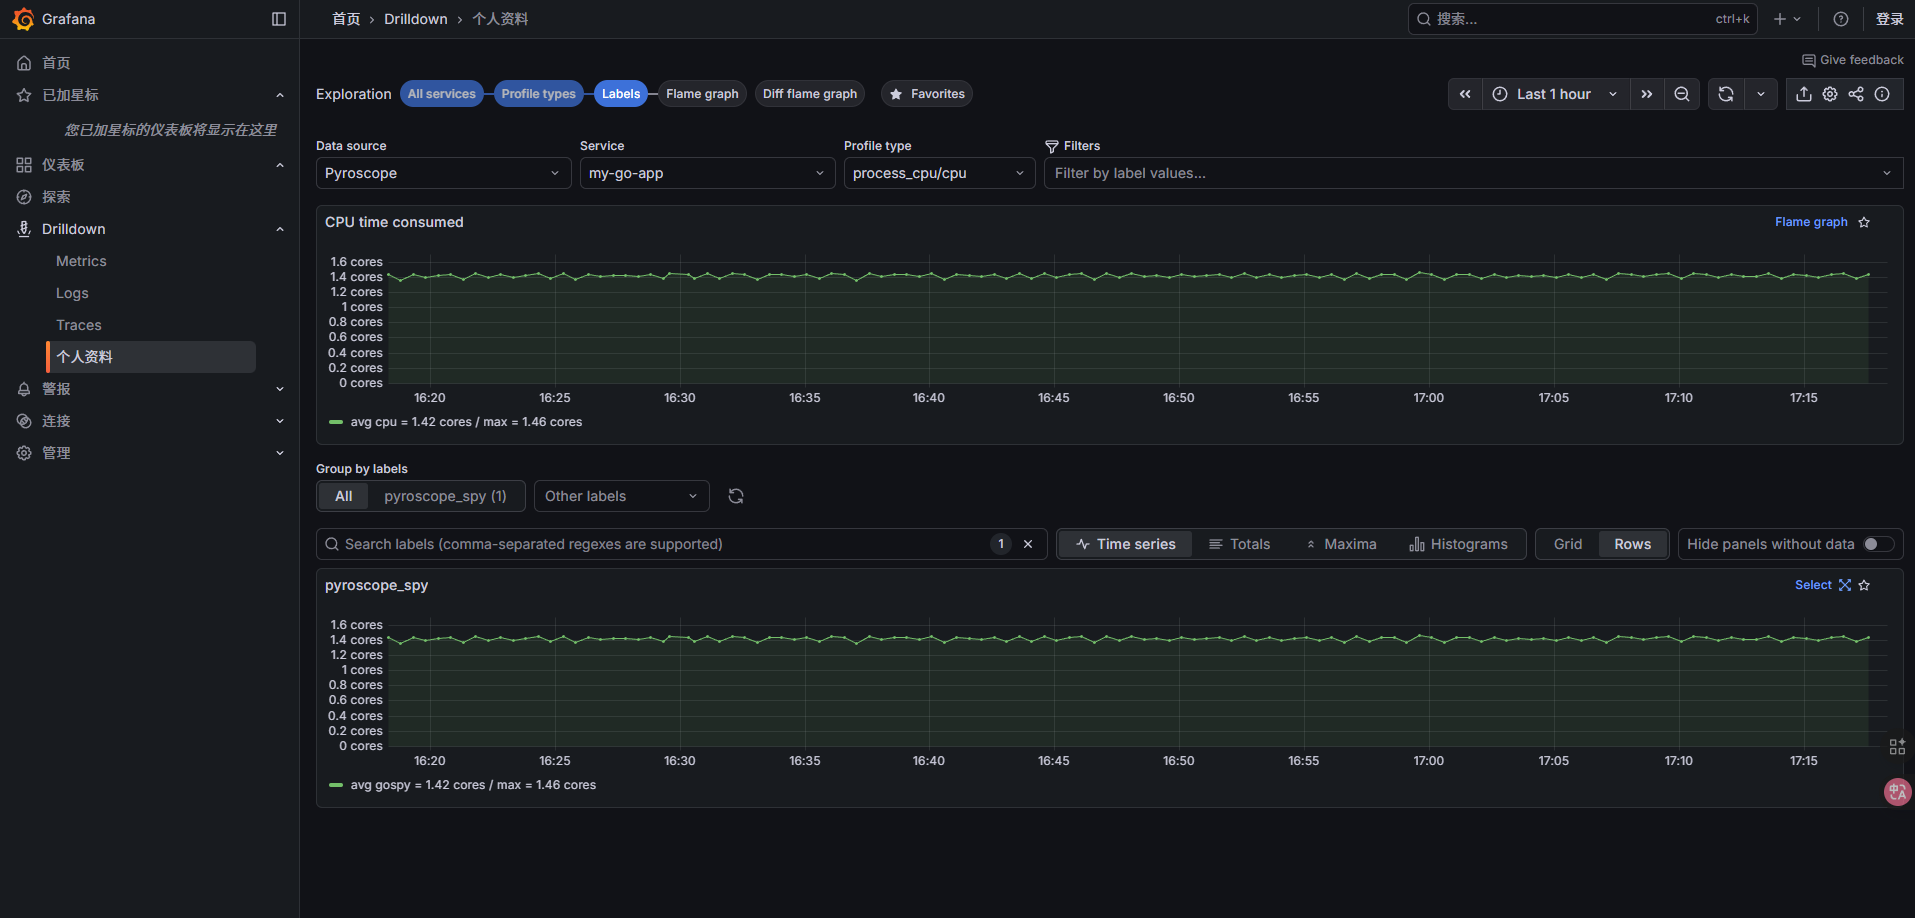Open the Service my-go-app dropdown

(707, 173)
